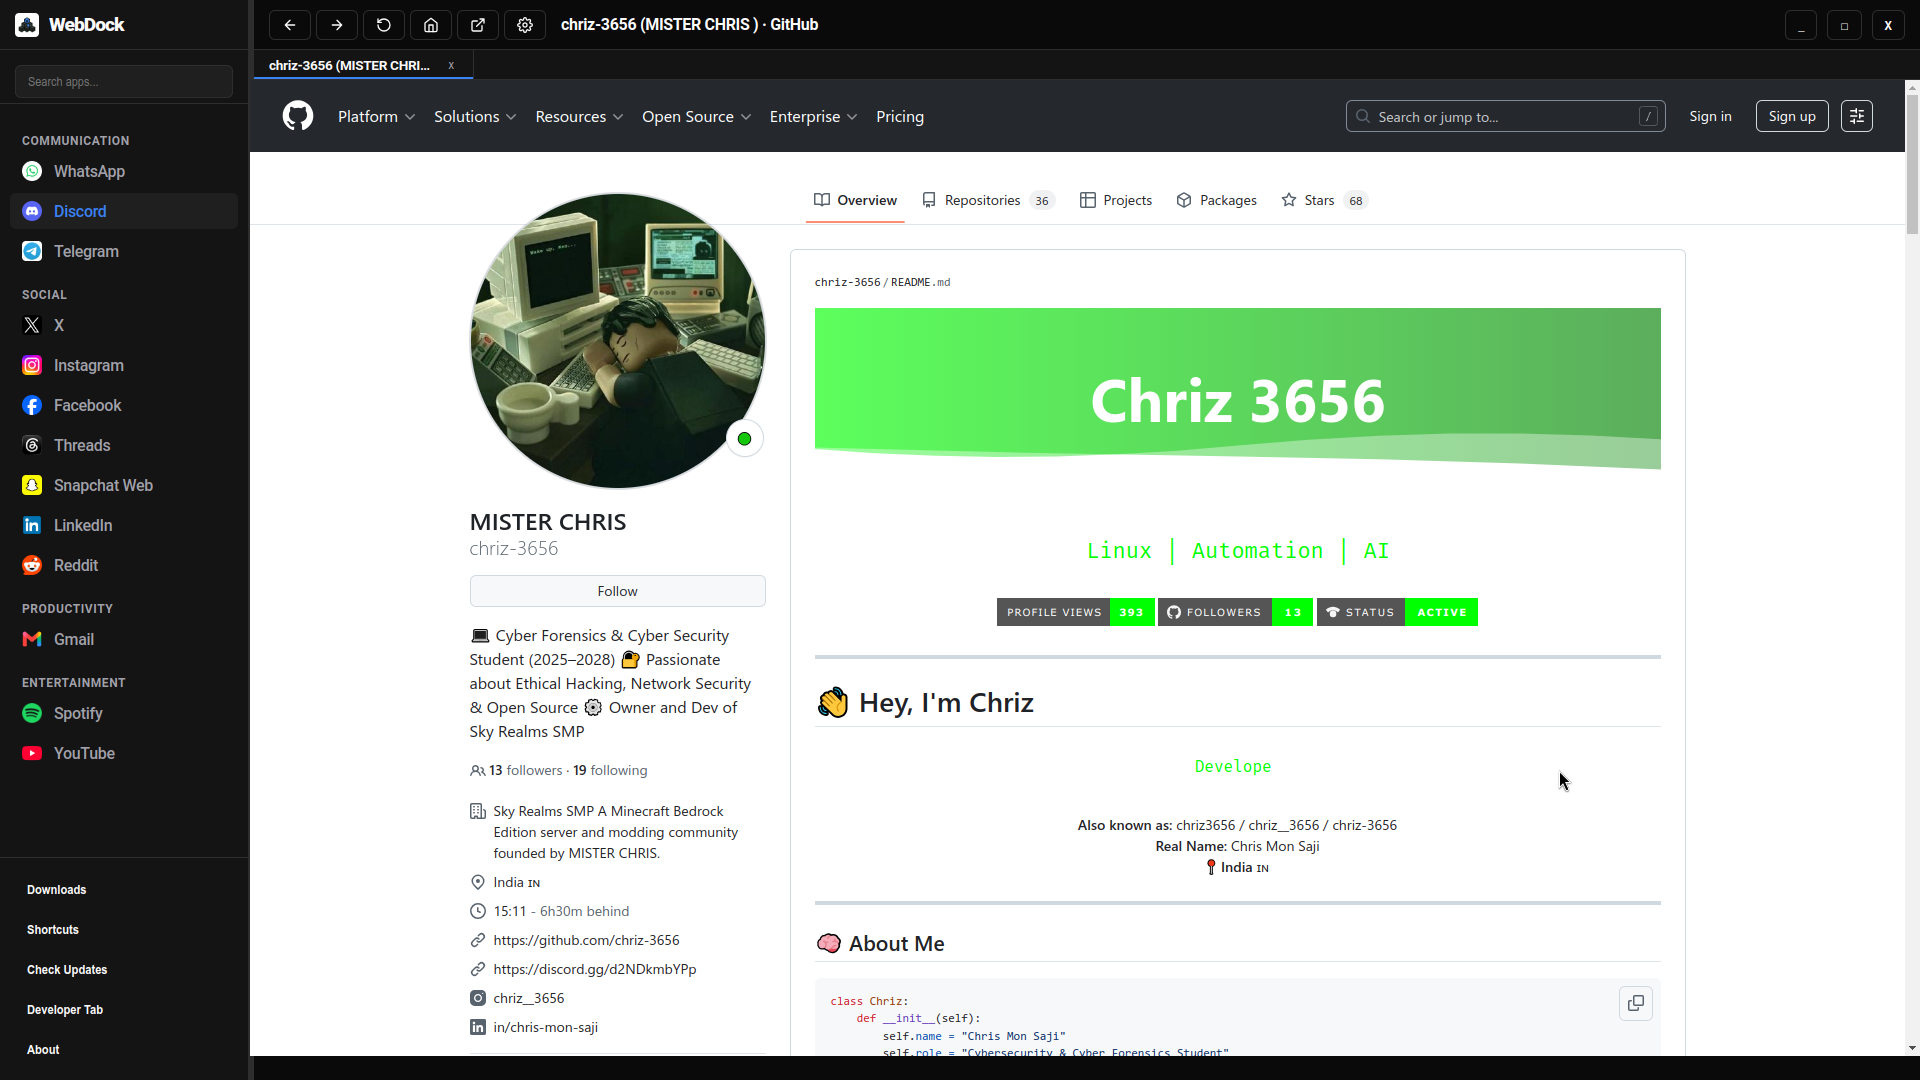Open Snapchat Web app
1920x1080 pixels.
point(124,485)
